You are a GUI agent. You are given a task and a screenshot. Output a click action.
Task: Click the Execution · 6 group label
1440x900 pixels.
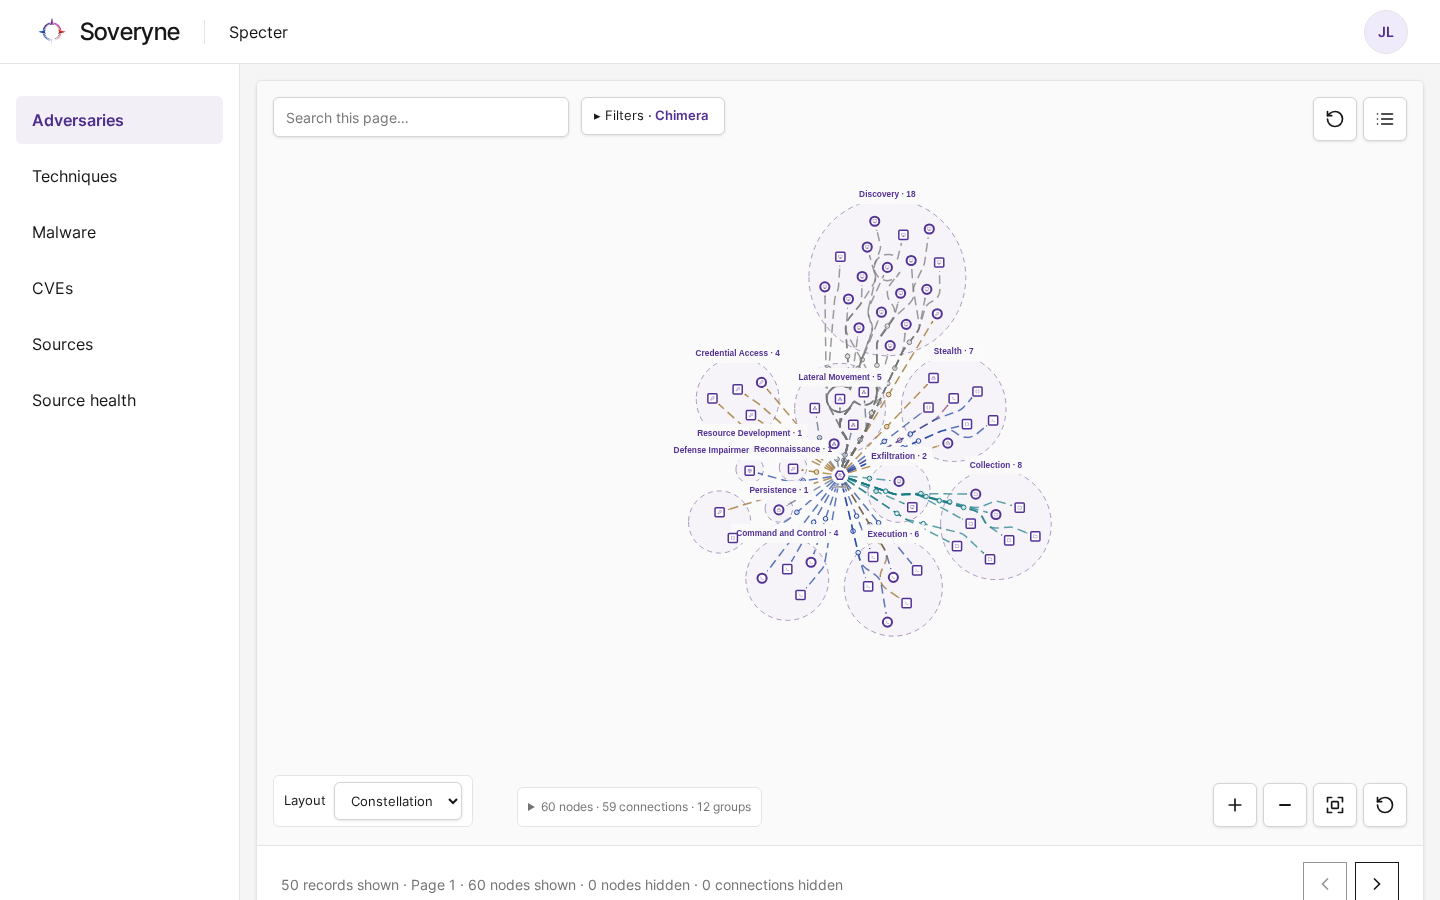[x=893, y=534]
